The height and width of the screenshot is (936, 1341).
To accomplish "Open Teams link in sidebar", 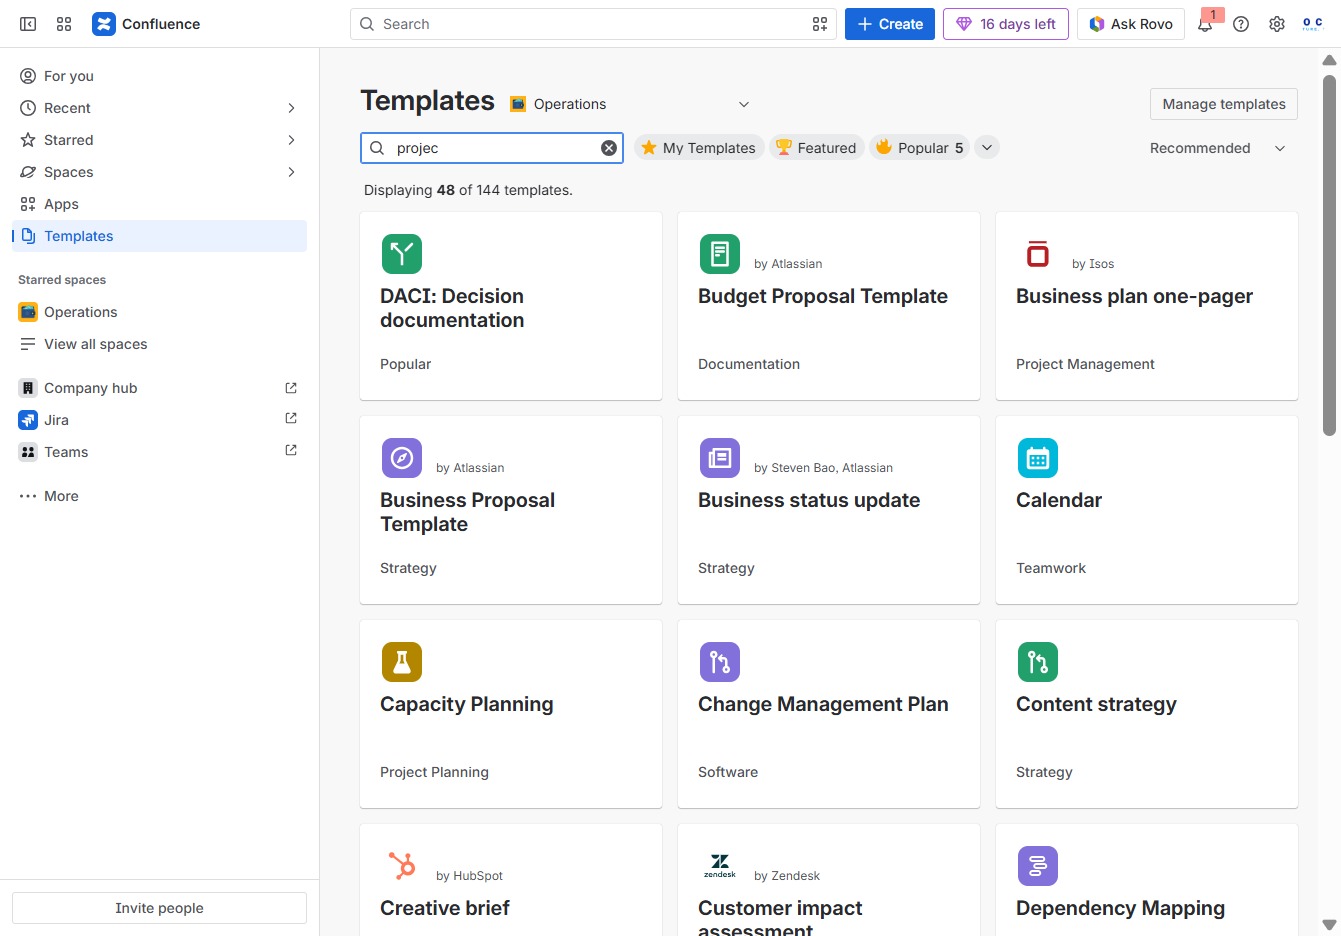I will (x=66, y=452).
